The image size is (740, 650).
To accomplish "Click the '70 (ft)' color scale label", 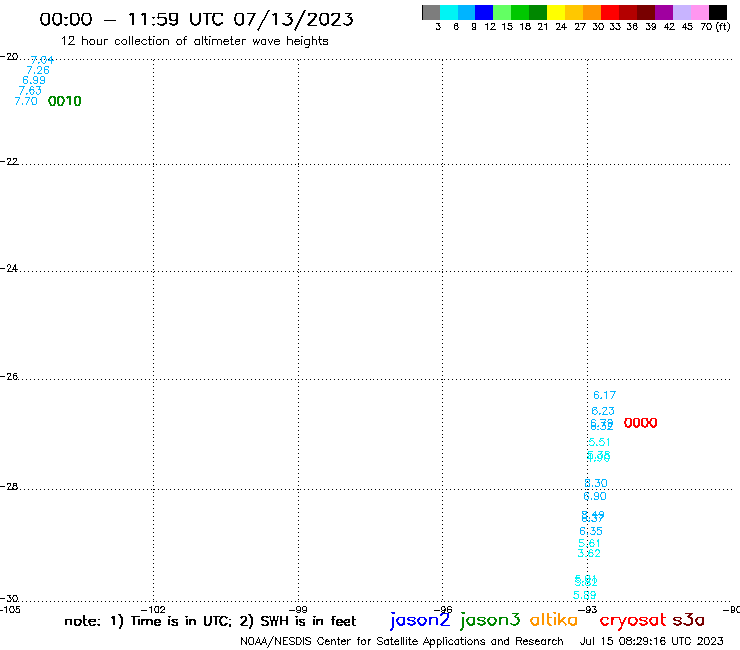I will pos(715,27).
